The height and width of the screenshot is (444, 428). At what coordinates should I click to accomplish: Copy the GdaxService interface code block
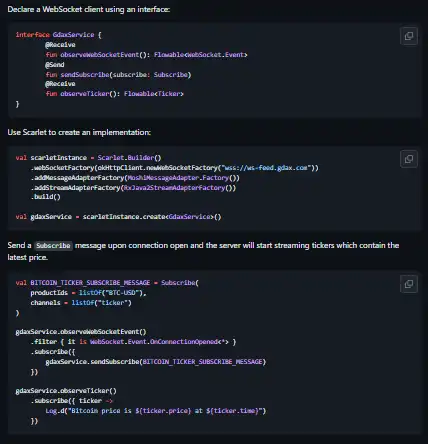409,36
